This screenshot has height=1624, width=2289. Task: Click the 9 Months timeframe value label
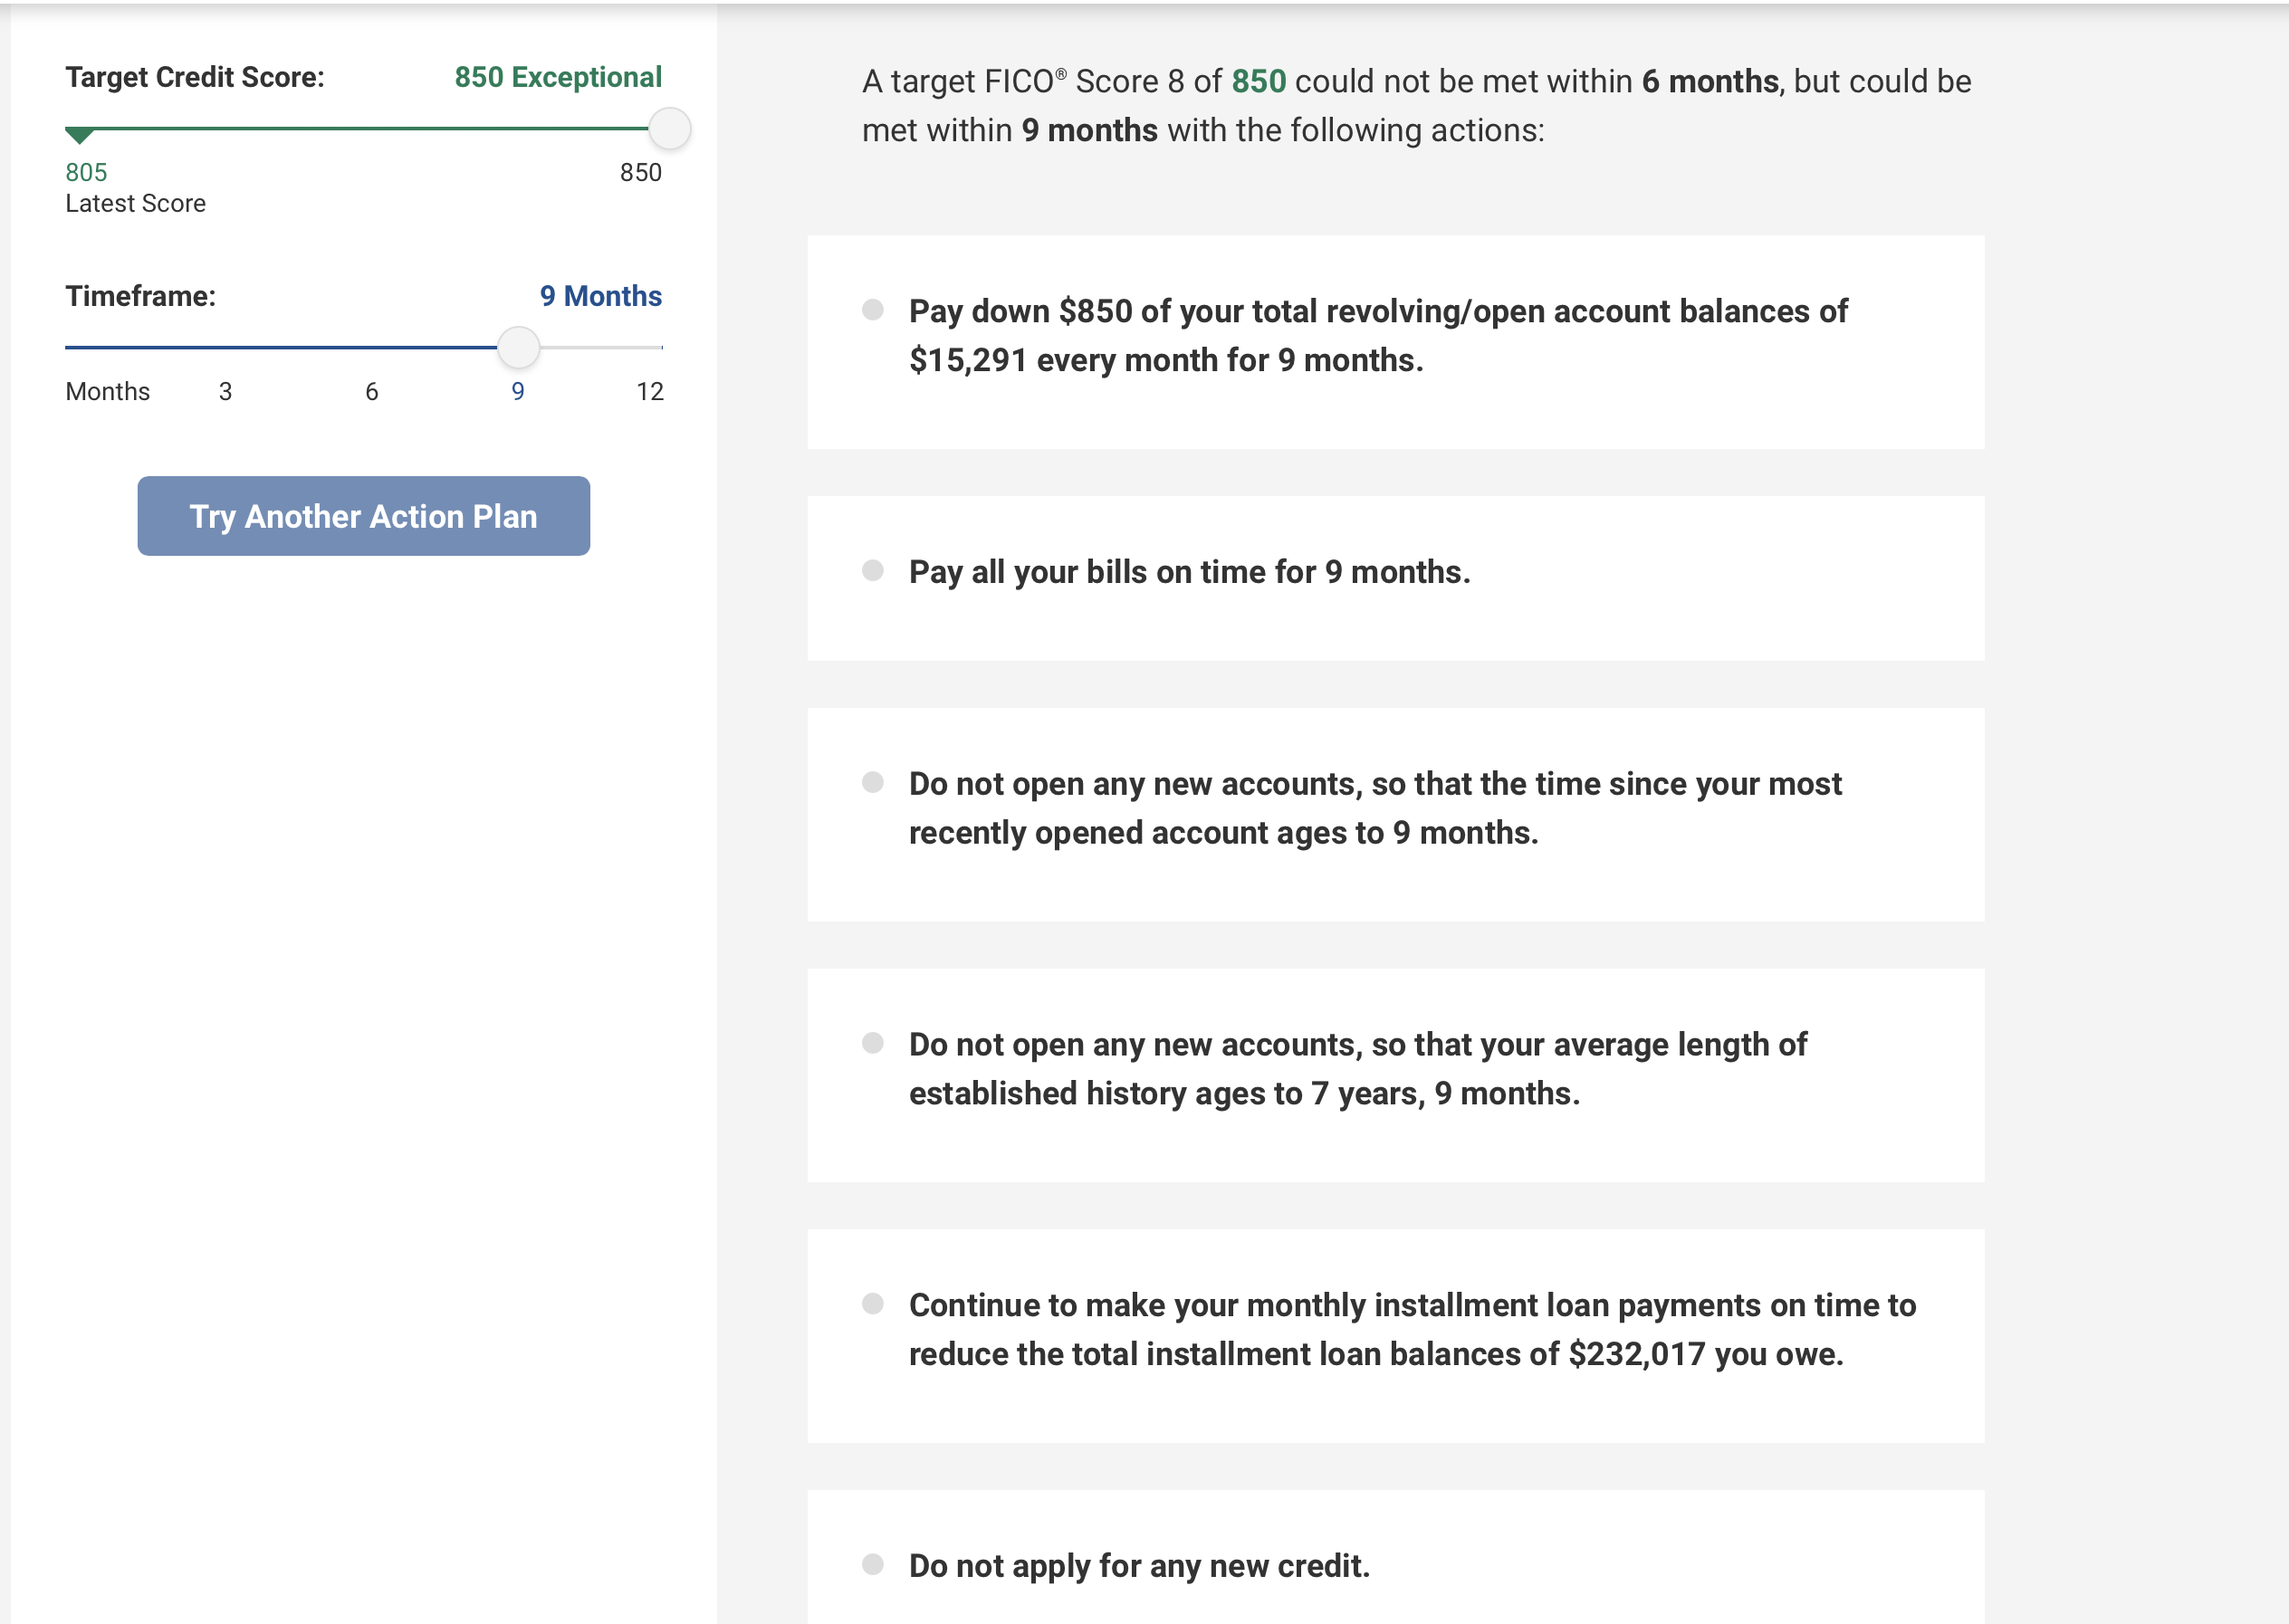[600, 296]
